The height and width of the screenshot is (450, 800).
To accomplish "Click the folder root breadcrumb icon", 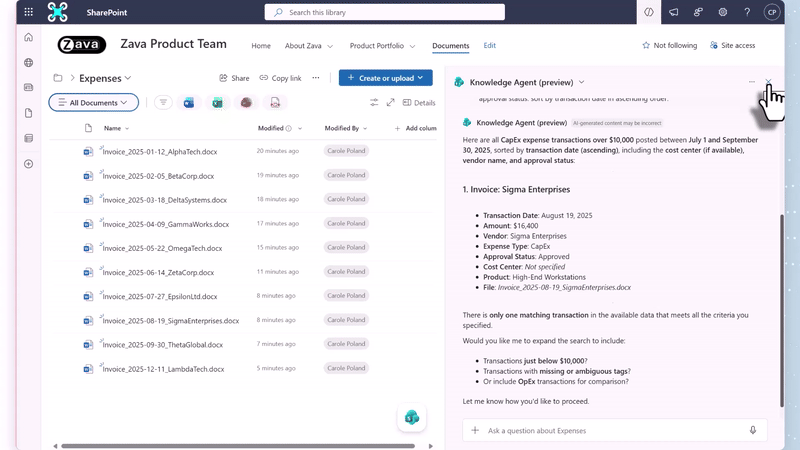I will click(x=58, y=78).
